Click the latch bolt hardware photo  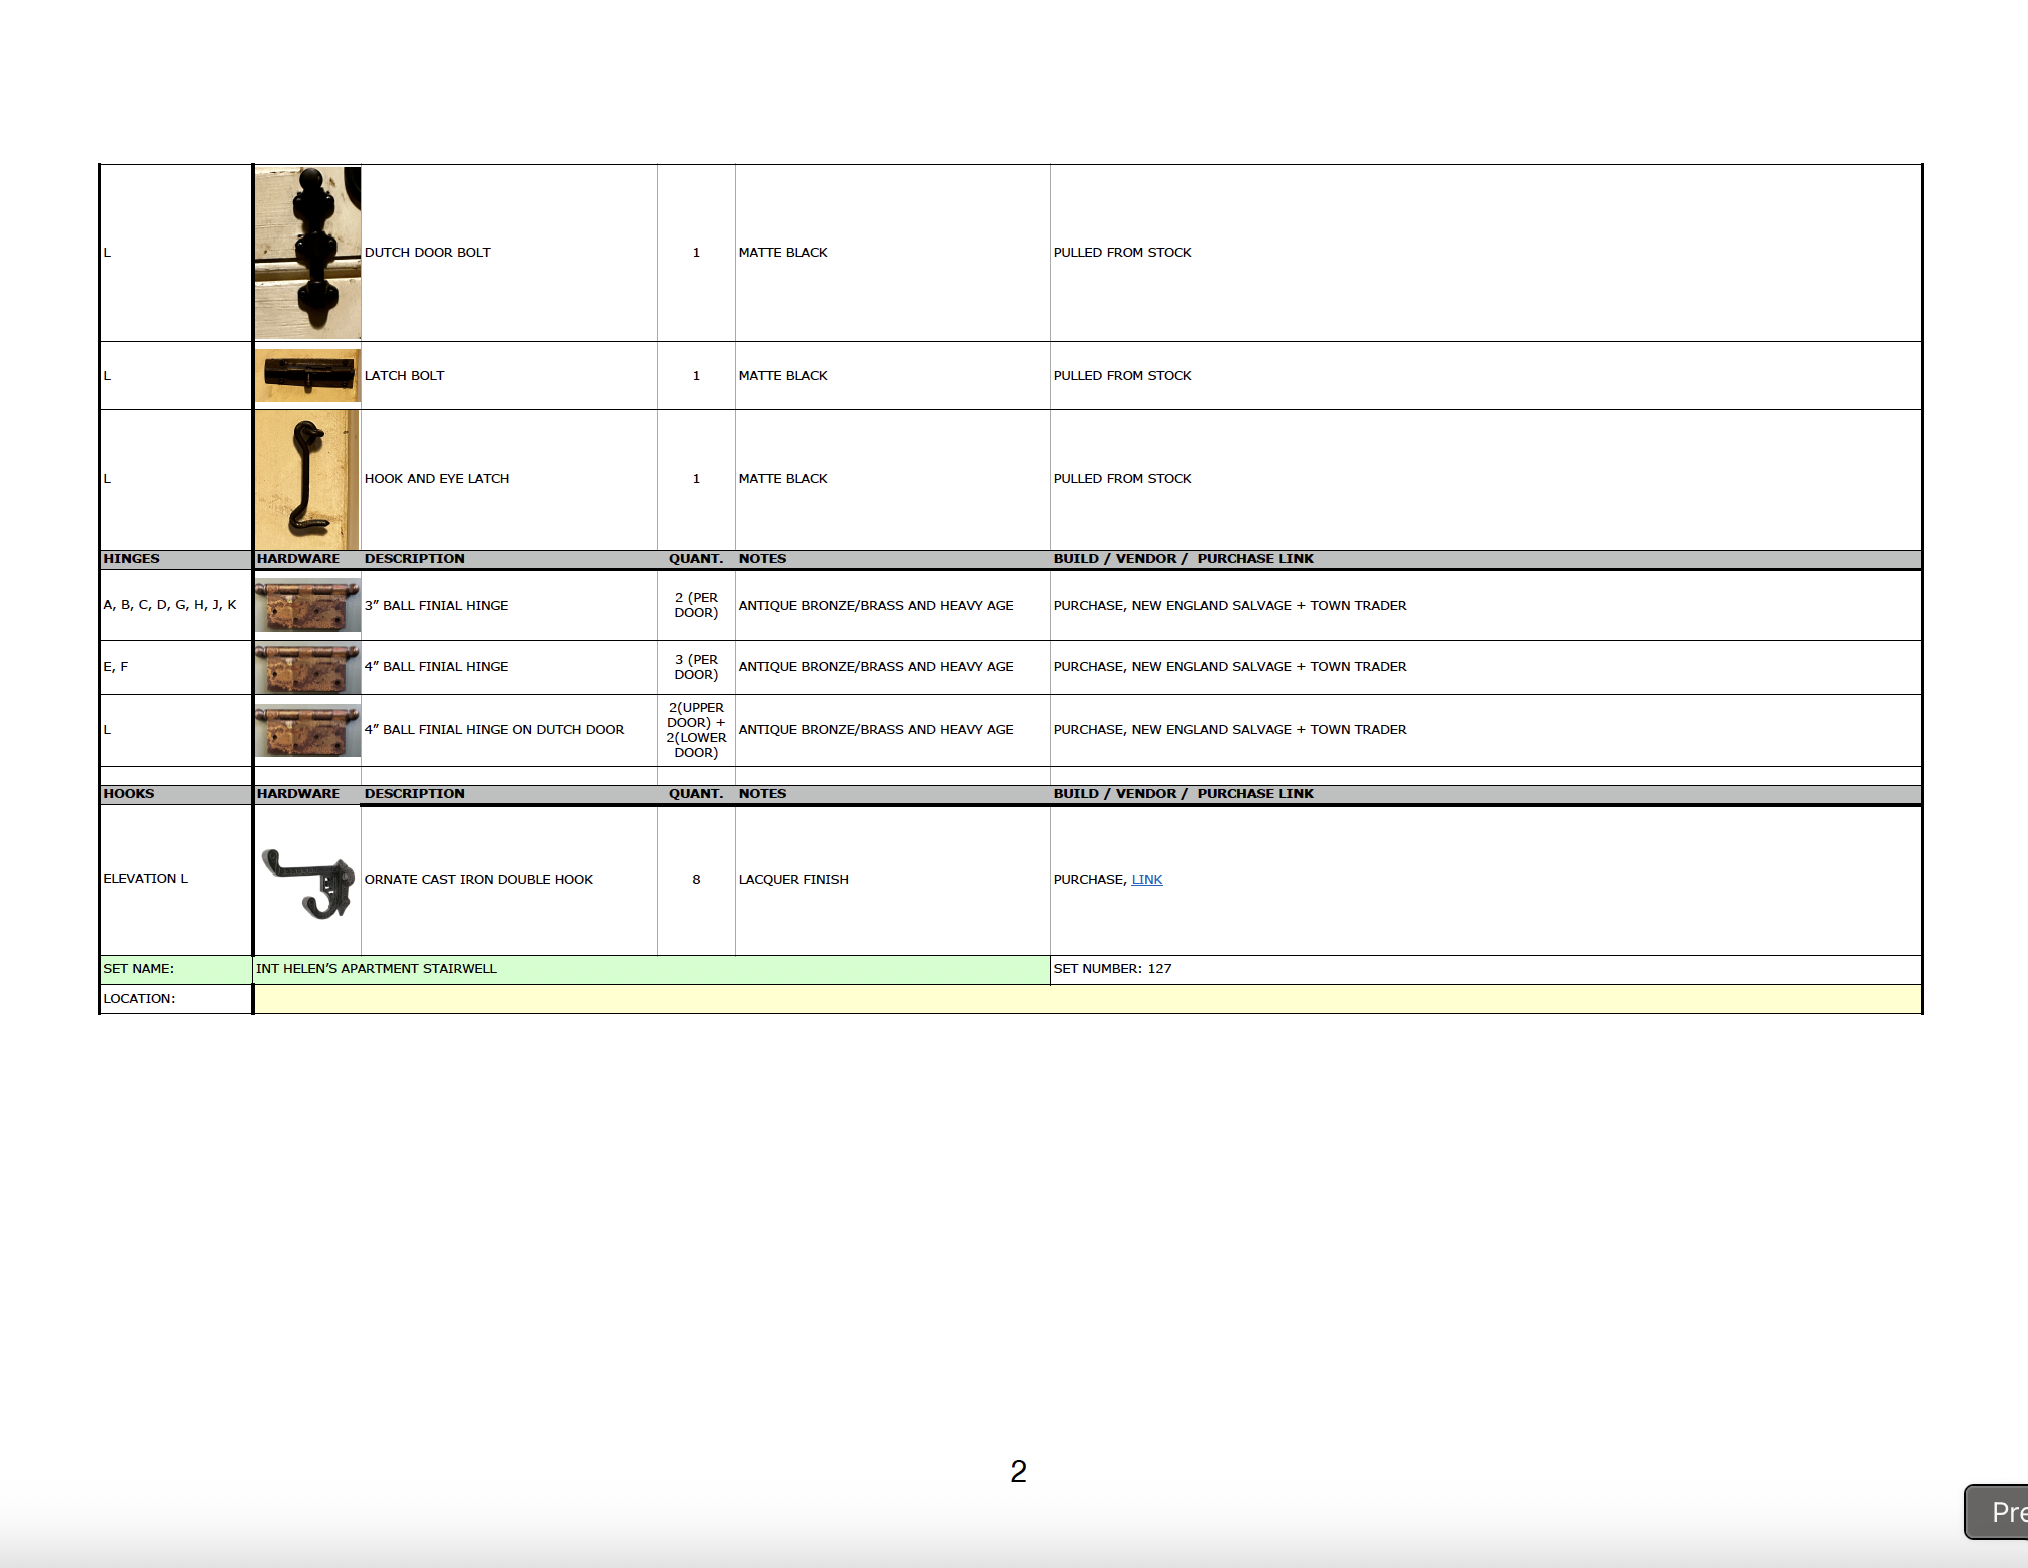[307, 375]
